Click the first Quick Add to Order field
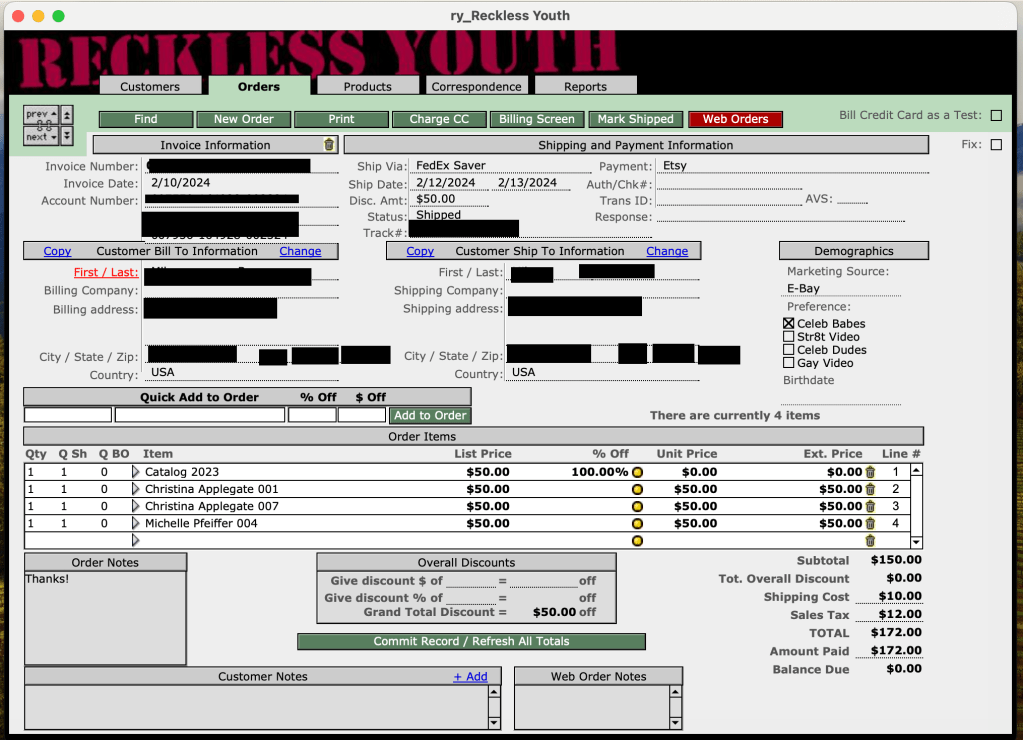The height and width of the screenshot is (740, 1023). click(68, 415)
